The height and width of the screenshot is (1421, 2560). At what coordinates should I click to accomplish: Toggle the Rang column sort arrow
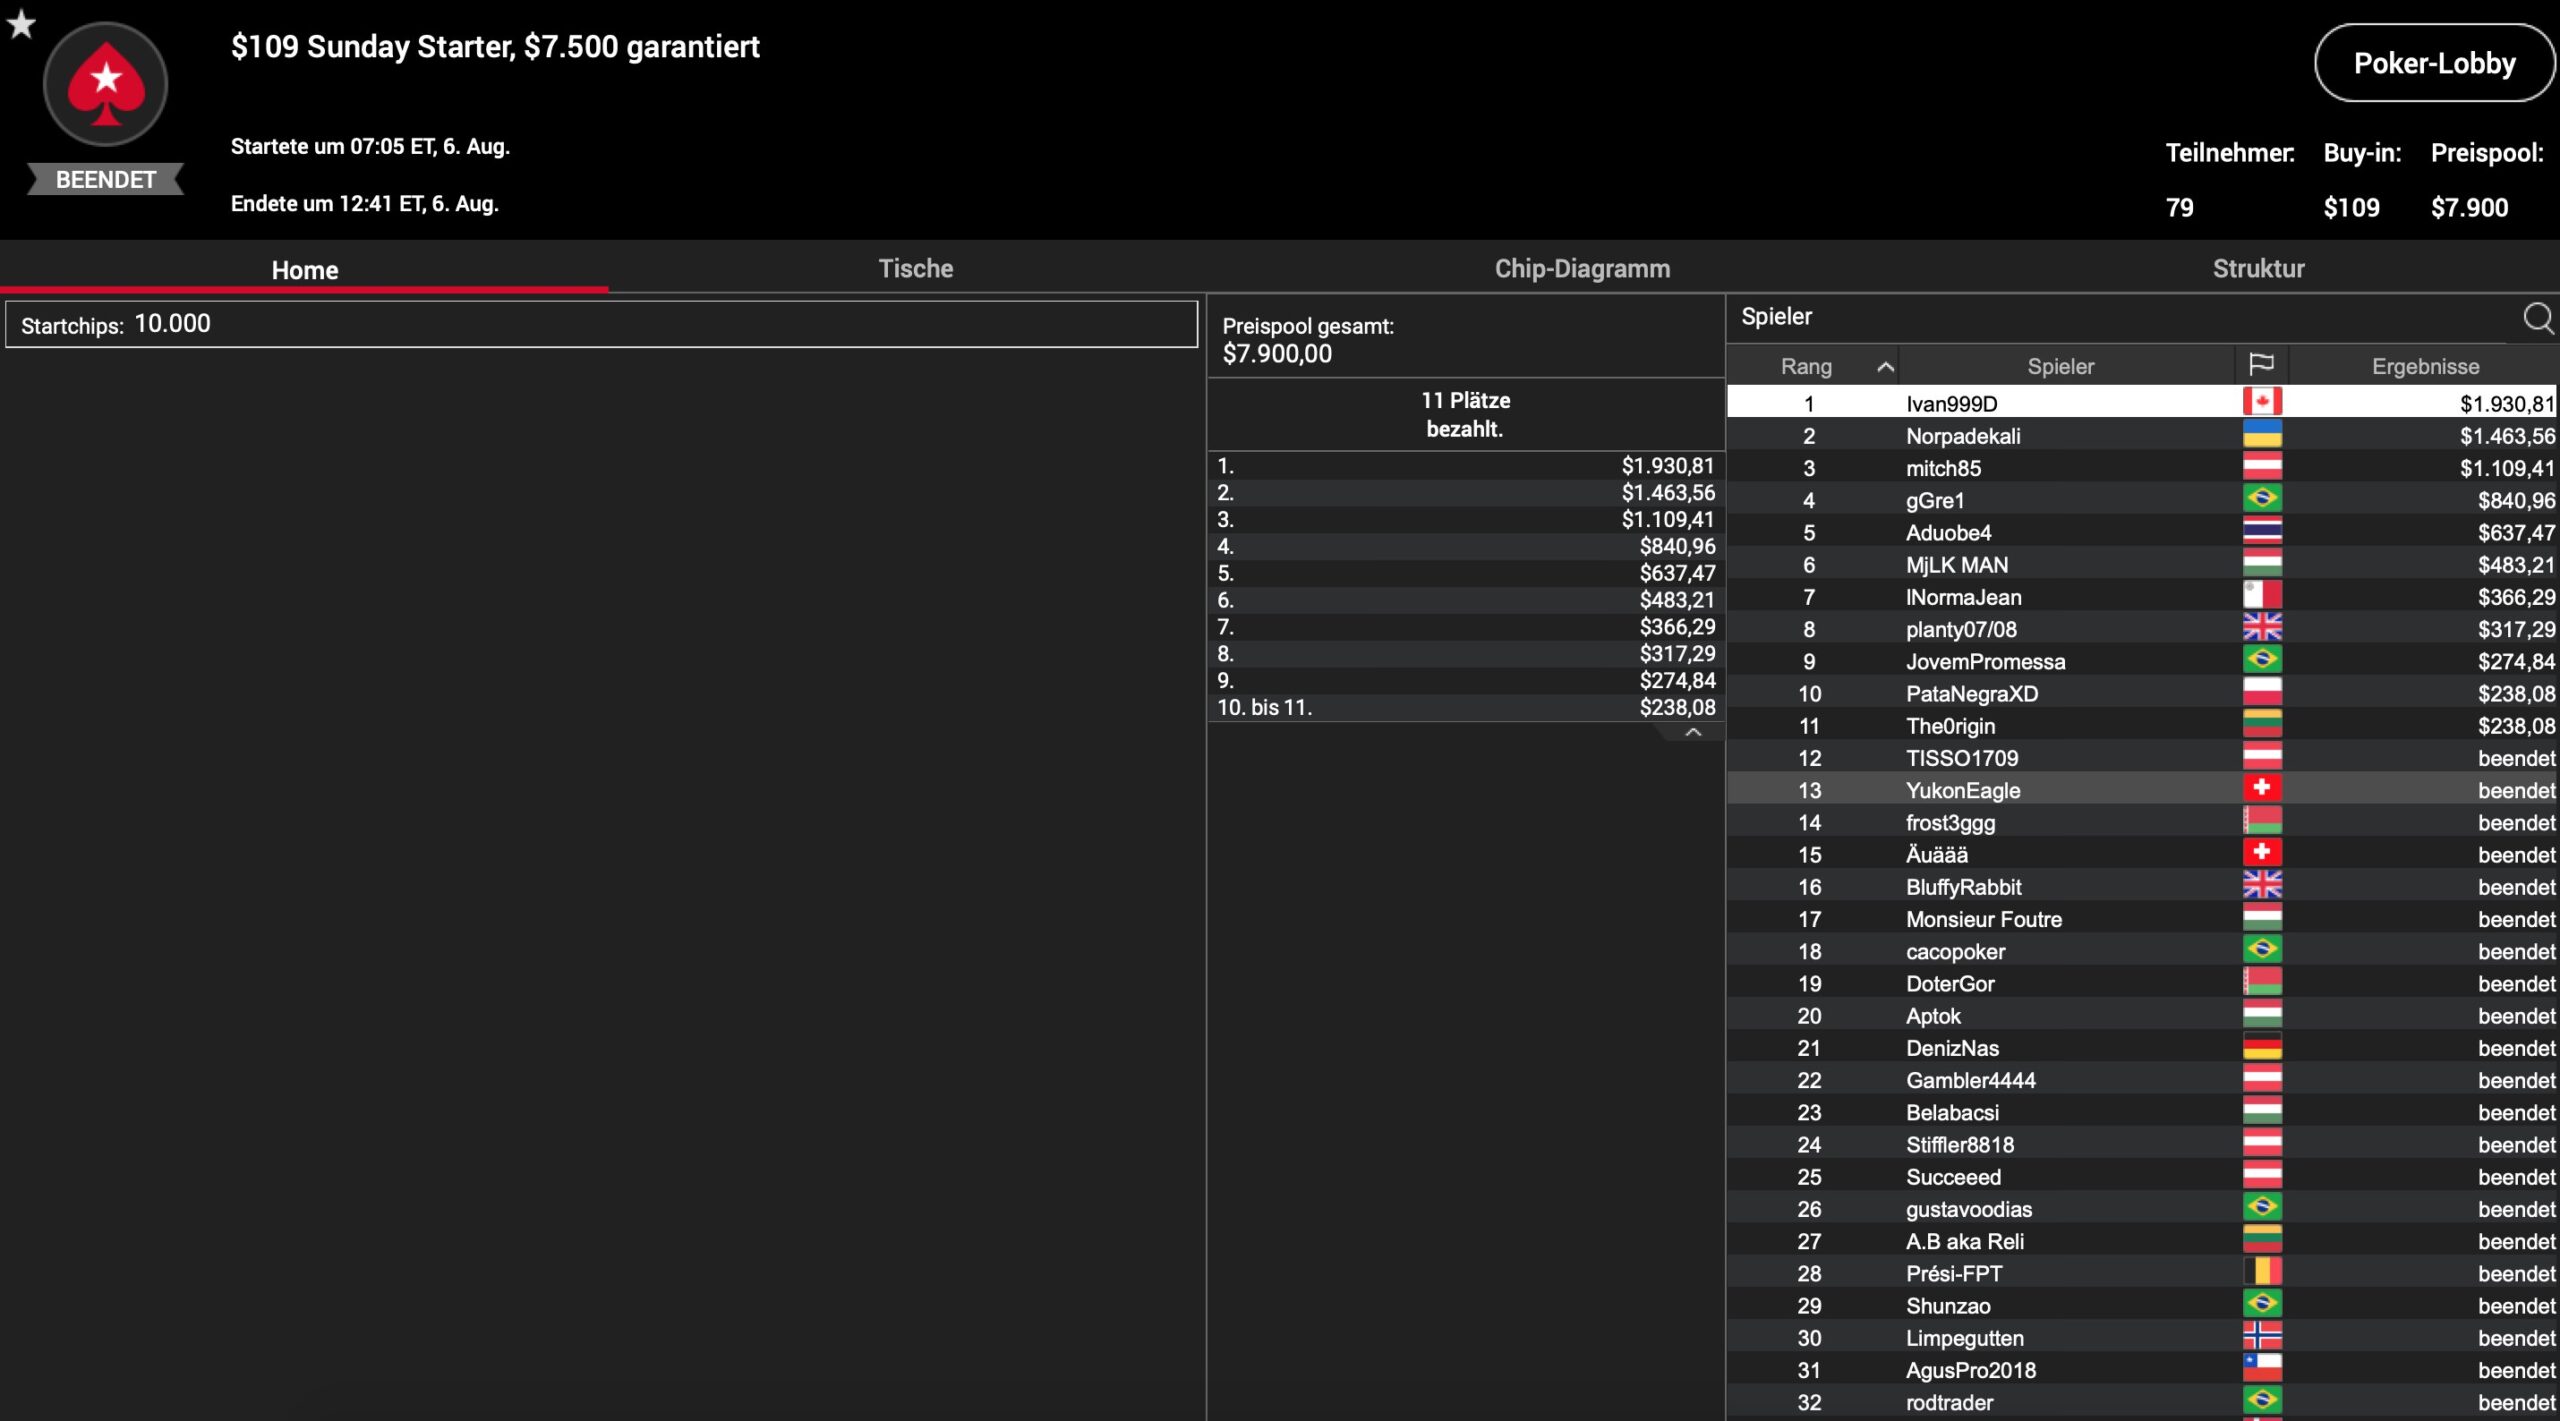pos(1885,367)
